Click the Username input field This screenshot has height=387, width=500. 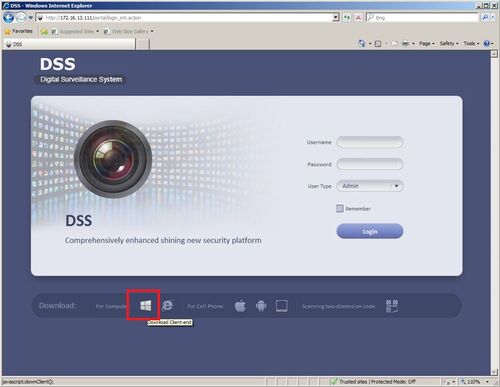370,142
